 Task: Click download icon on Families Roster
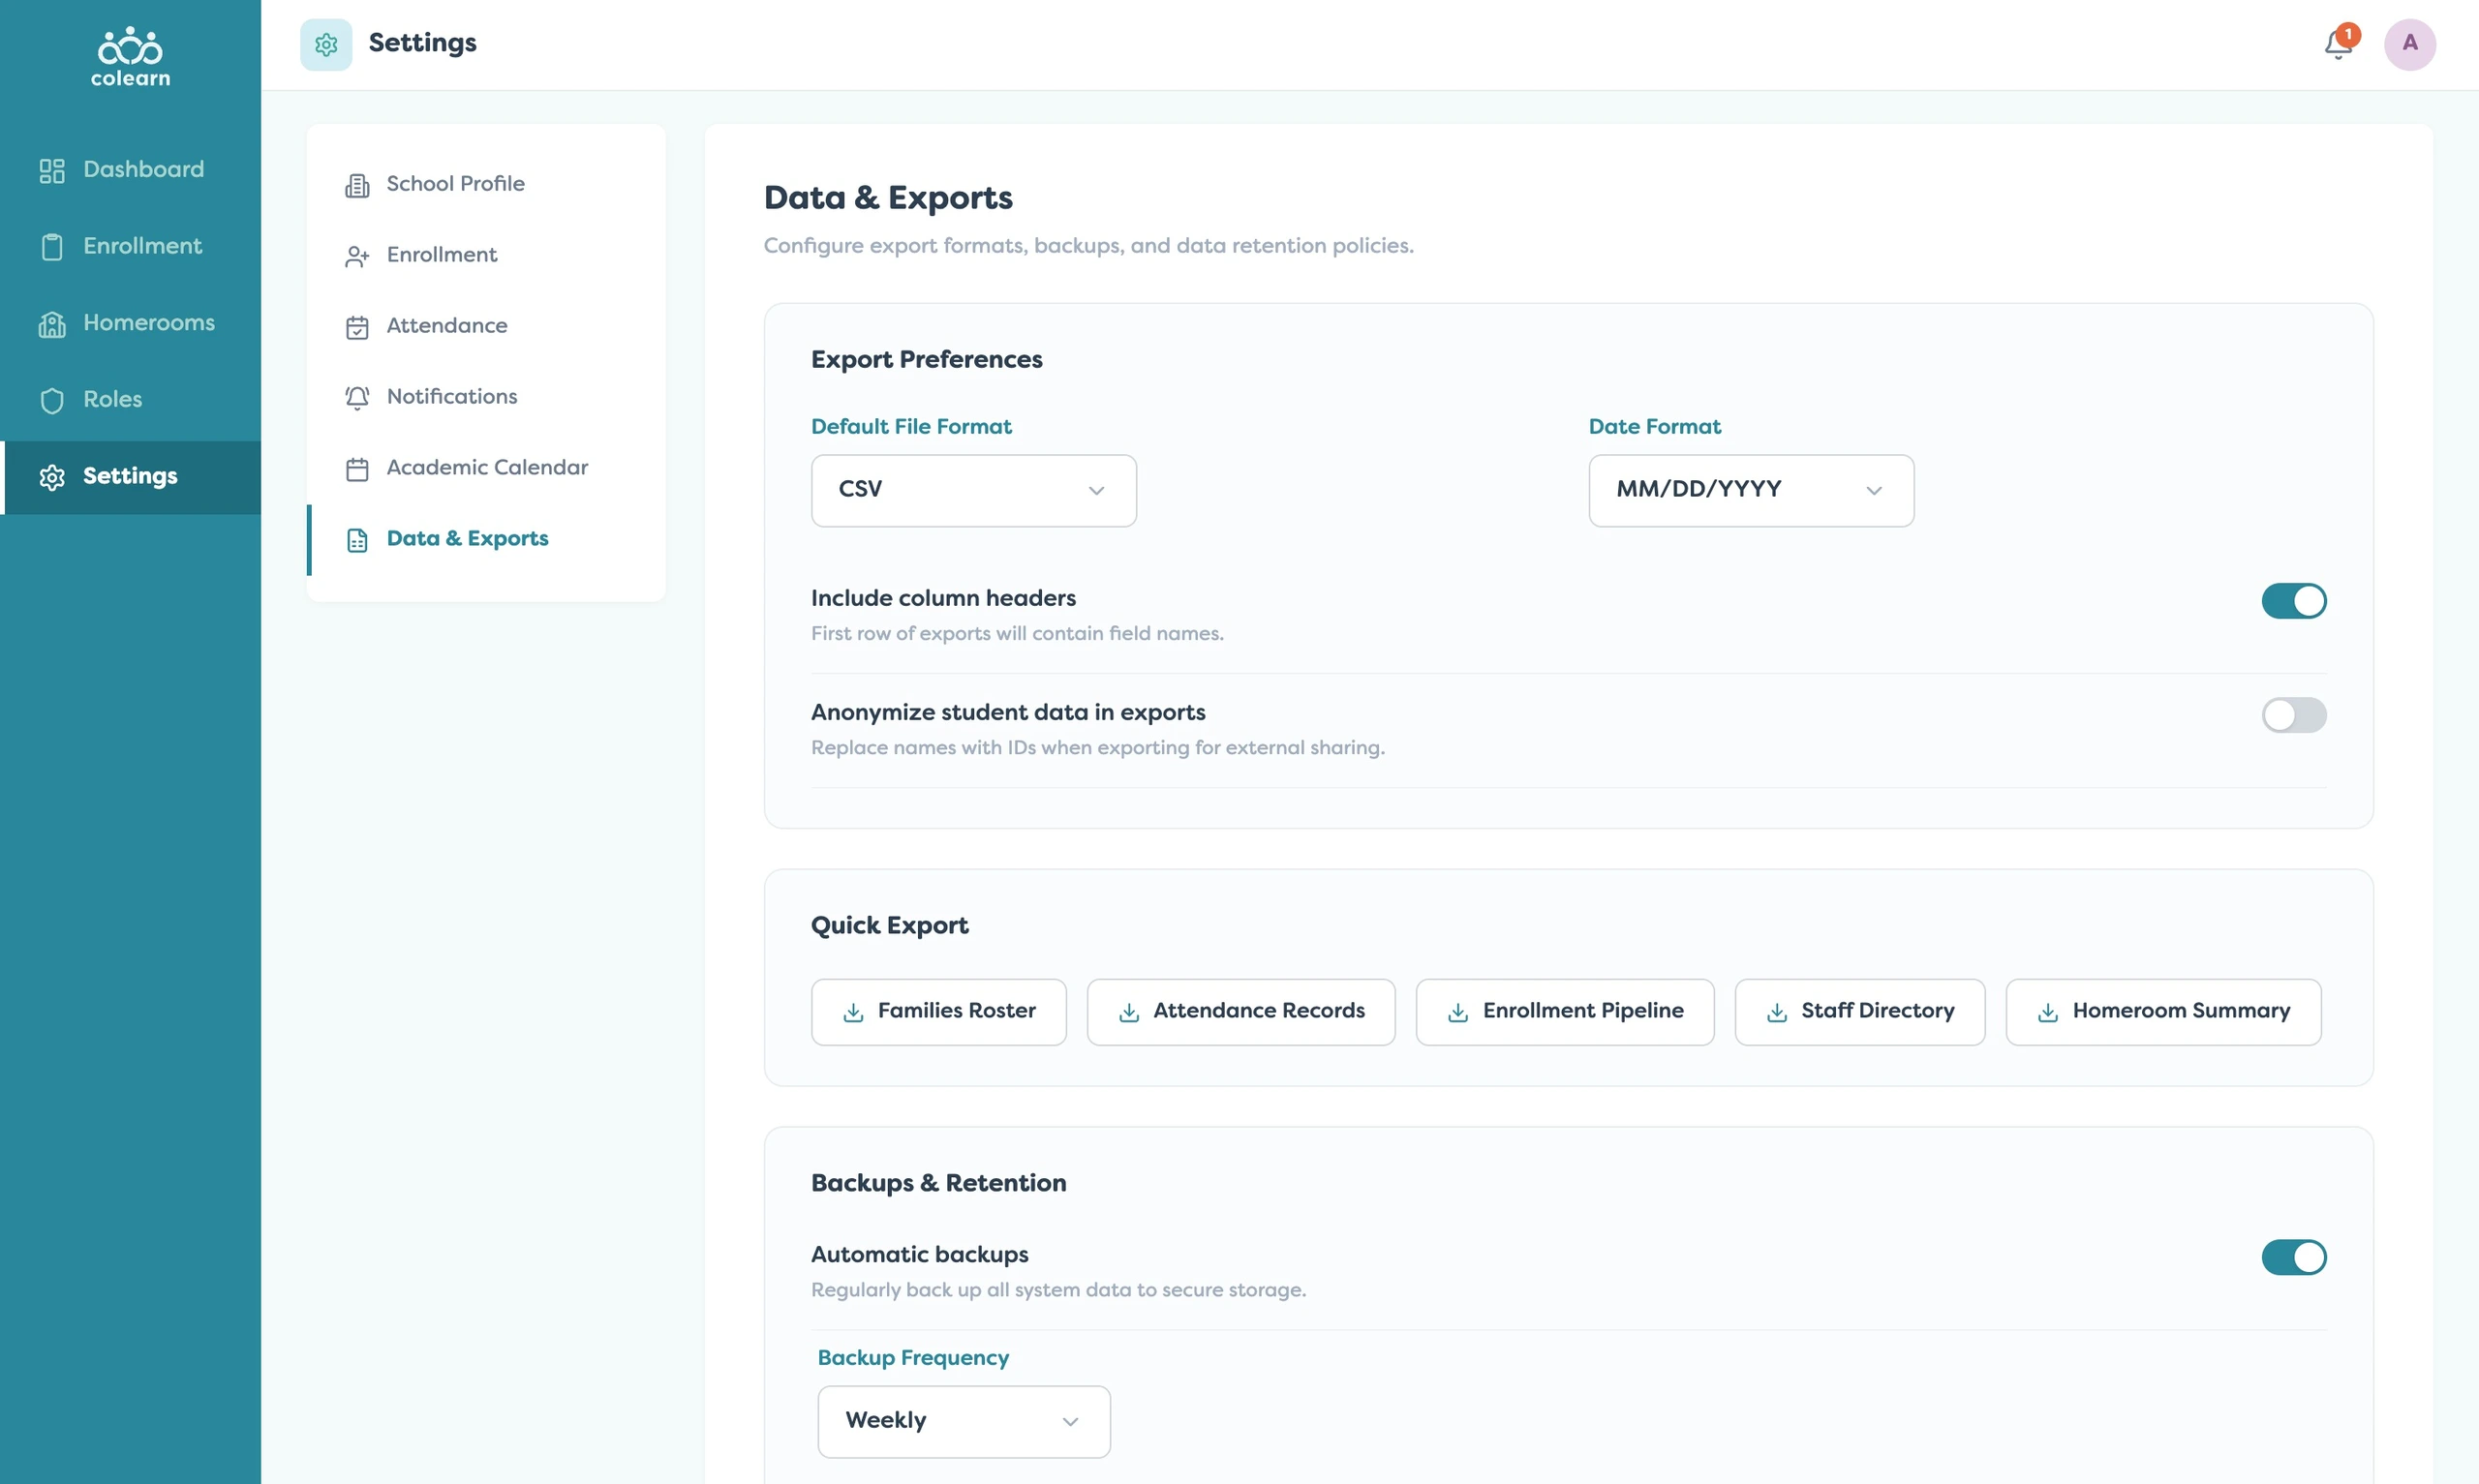click(x=853, y=1012)
